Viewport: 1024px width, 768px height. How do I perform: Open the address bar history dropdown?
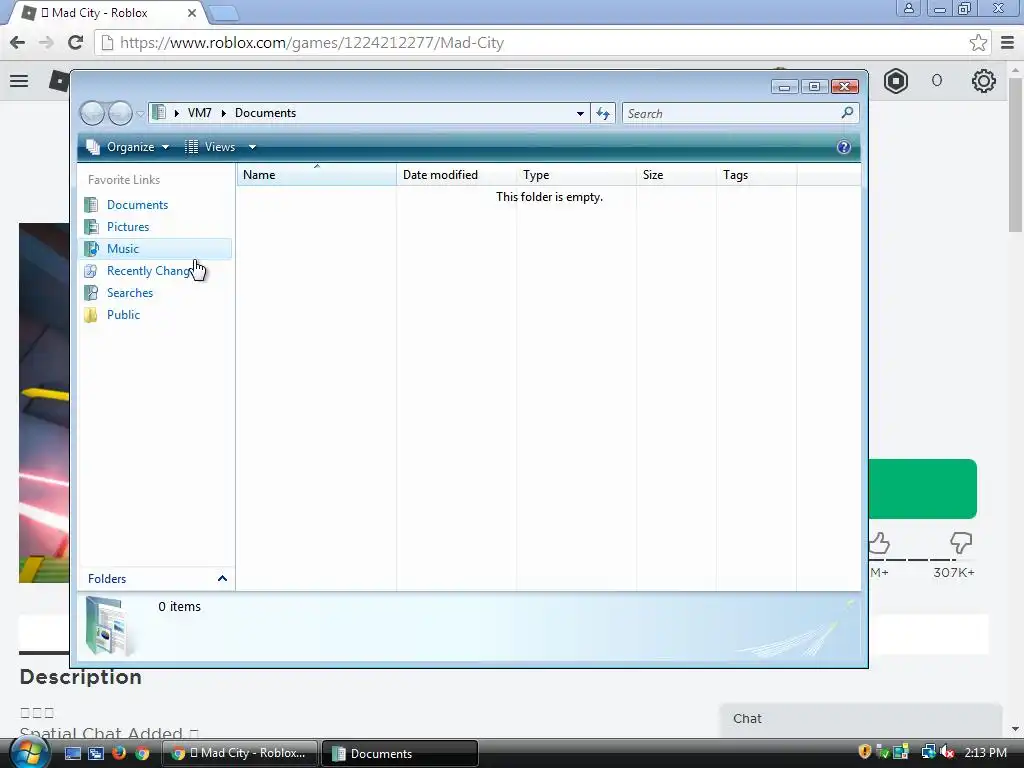580,114
